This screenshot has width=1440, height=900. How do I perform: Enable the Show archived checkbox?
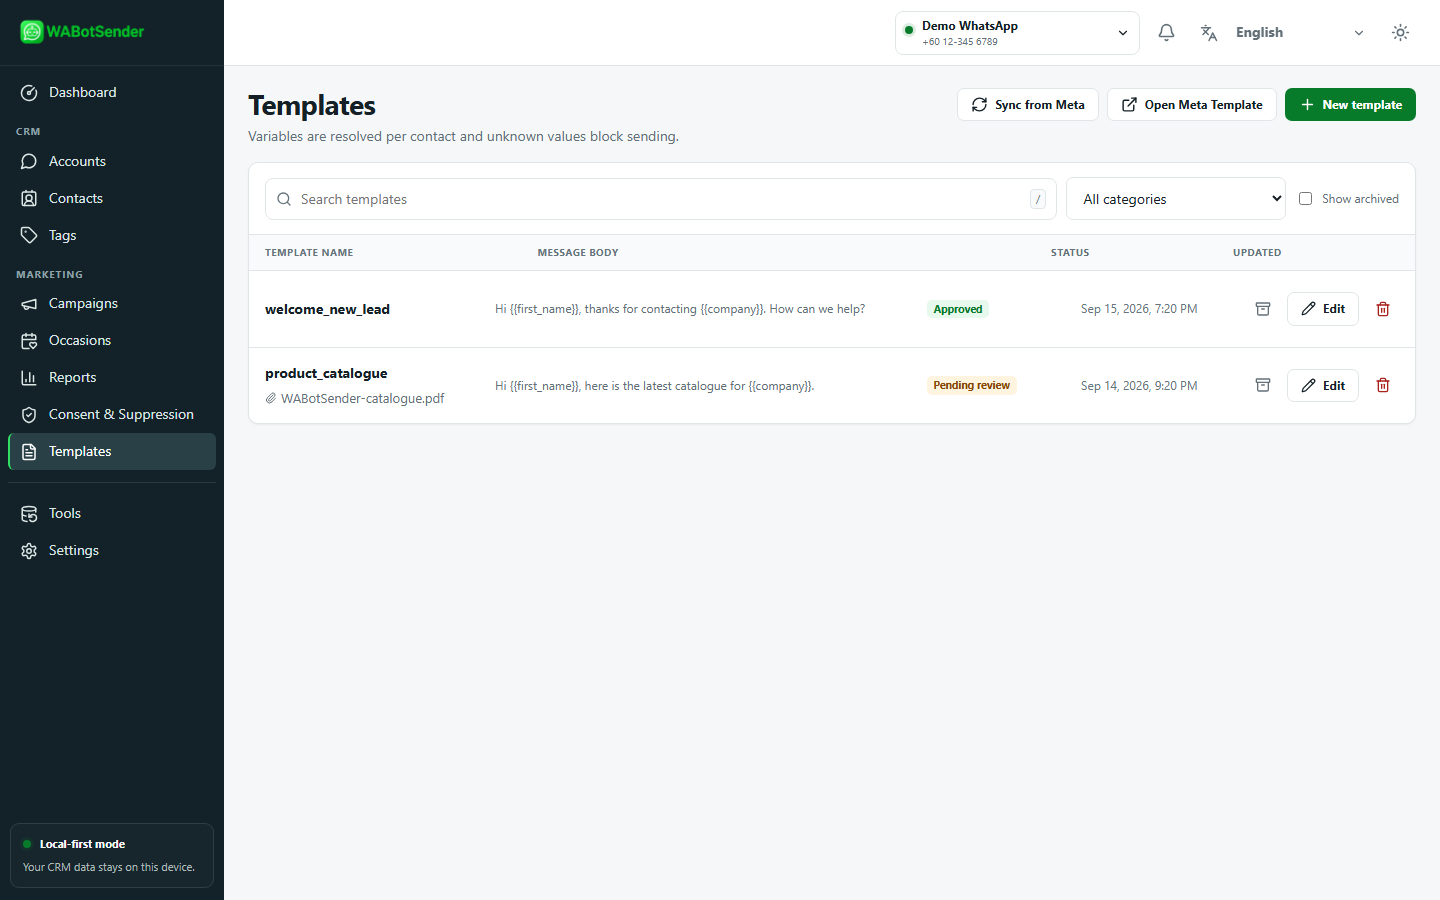point(1305,199)
